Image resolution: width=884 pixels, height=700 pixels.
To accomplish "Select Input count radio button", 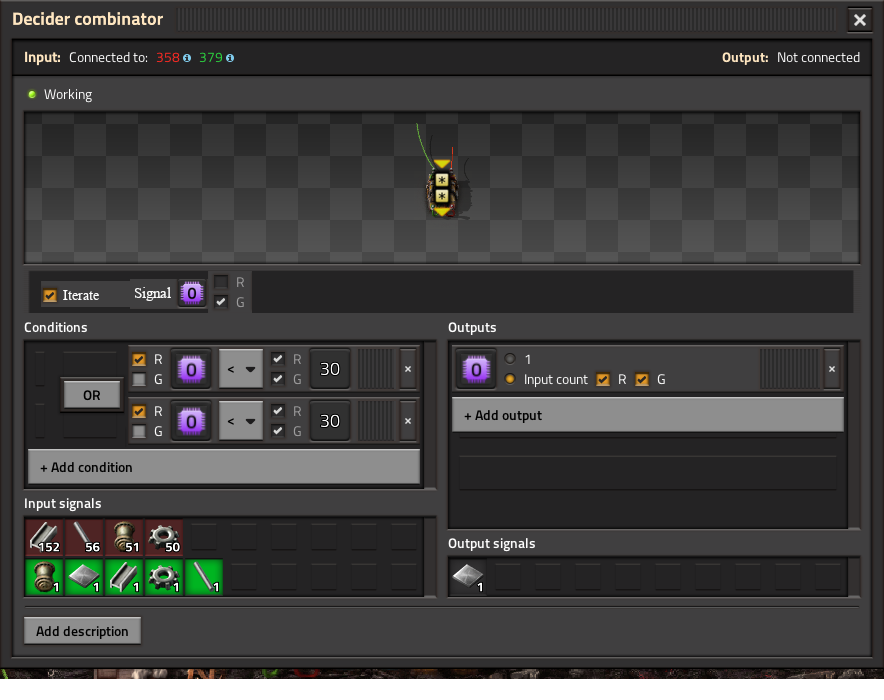I will [510, 379].
